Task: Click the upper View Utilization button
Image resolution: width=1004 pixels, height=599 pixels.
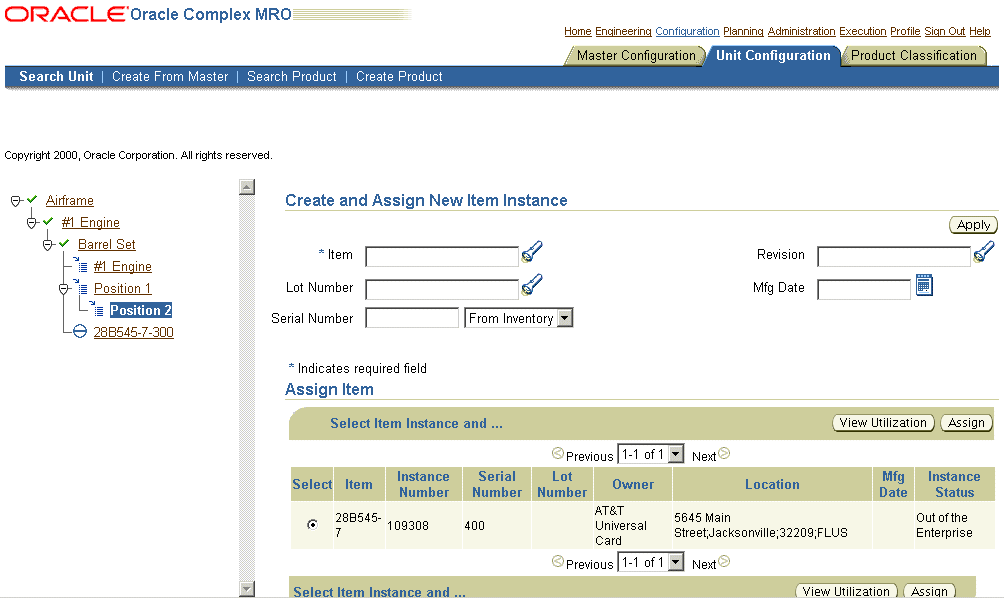Action: pos(883,423)
